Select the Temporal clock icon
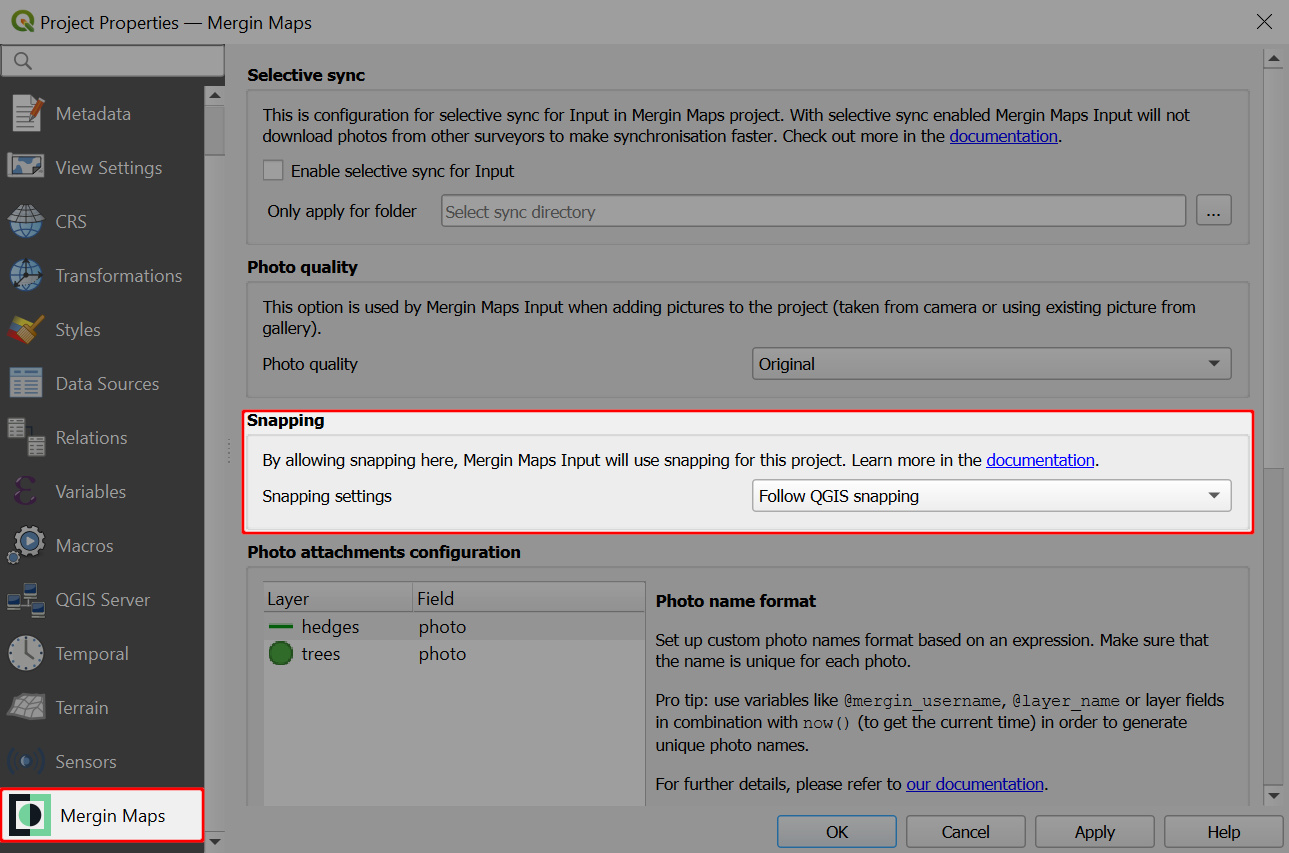Viewport: 1289px width, 853px height. tap(27, 653)
